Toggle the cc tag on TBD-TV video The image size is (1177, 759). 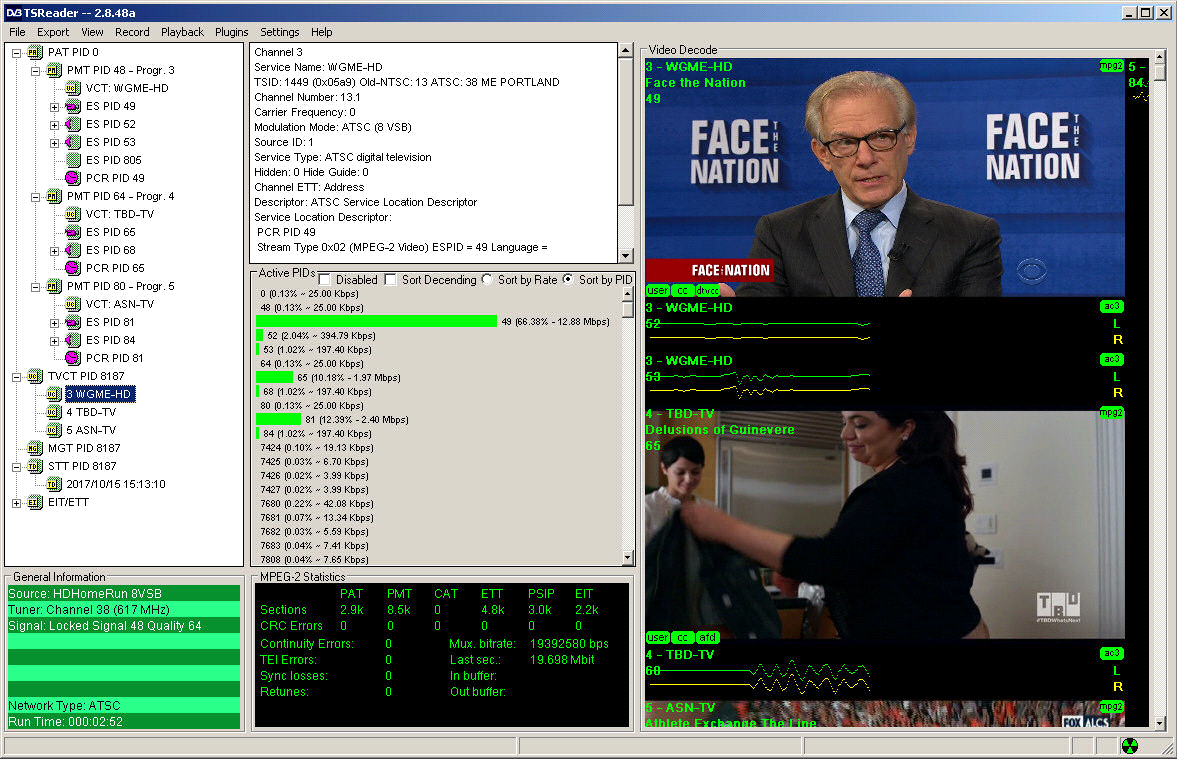click(682, 637)
